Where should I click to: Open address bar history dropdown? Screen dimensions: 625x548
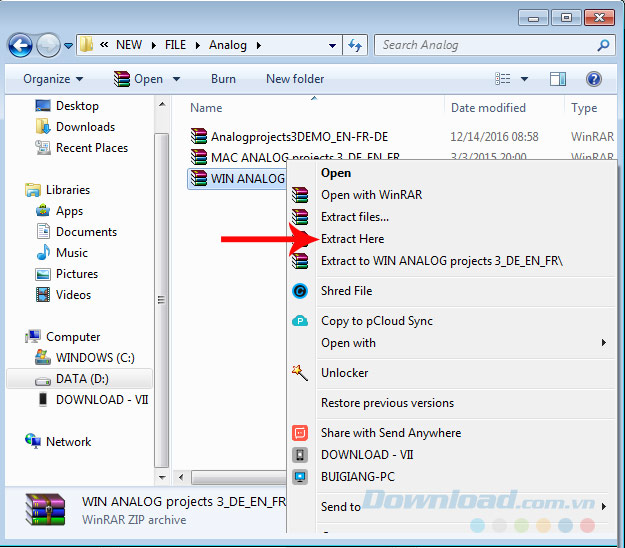click(x=332, y=45)
